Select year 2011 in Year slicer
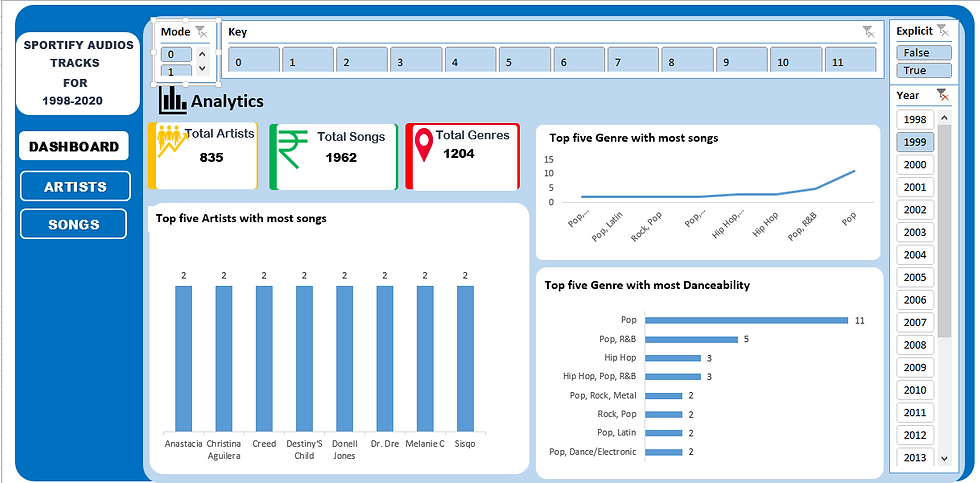Viewport: 980px width, 483px height. [x=915, y=412]
